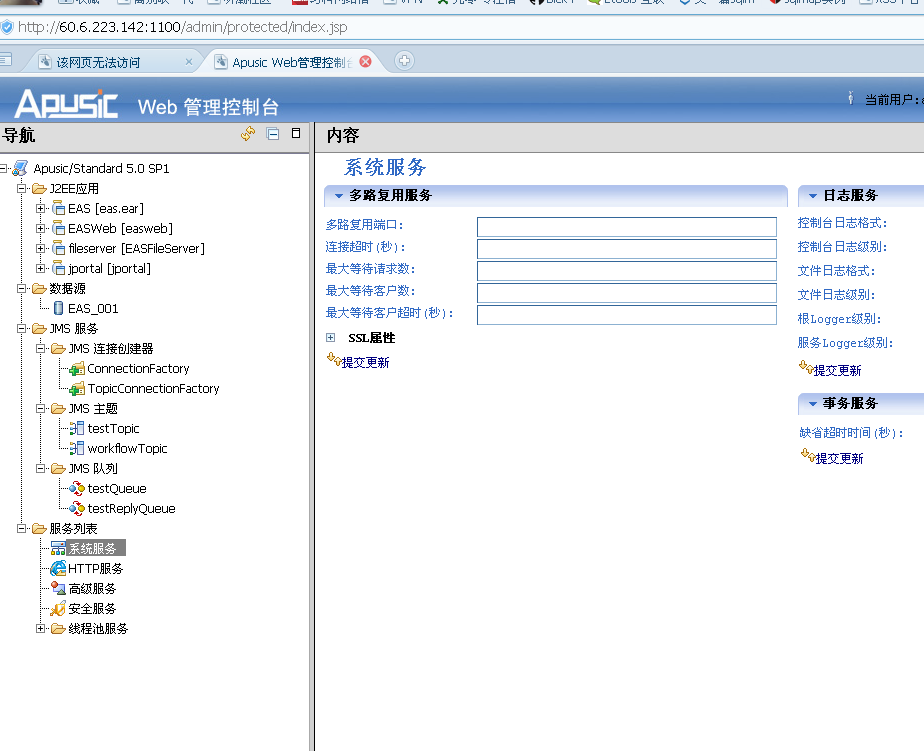
Task: Click the Apusic/Standard 5.0 SP1 server icon
Action: 21,168
